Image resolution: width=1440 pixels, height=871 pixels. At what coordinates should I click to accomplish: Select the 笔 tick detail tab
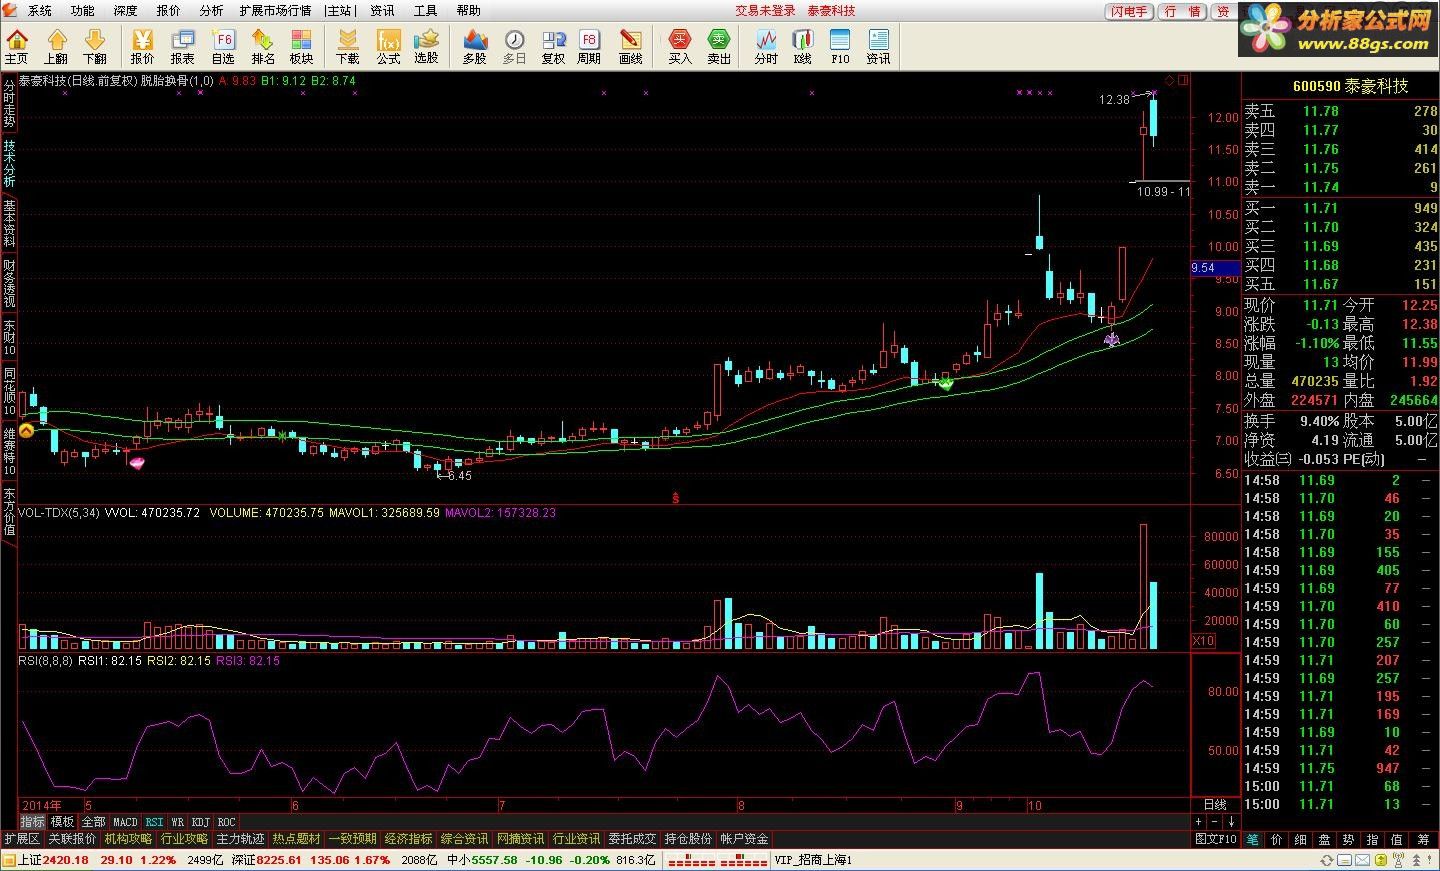[1253, 839]
